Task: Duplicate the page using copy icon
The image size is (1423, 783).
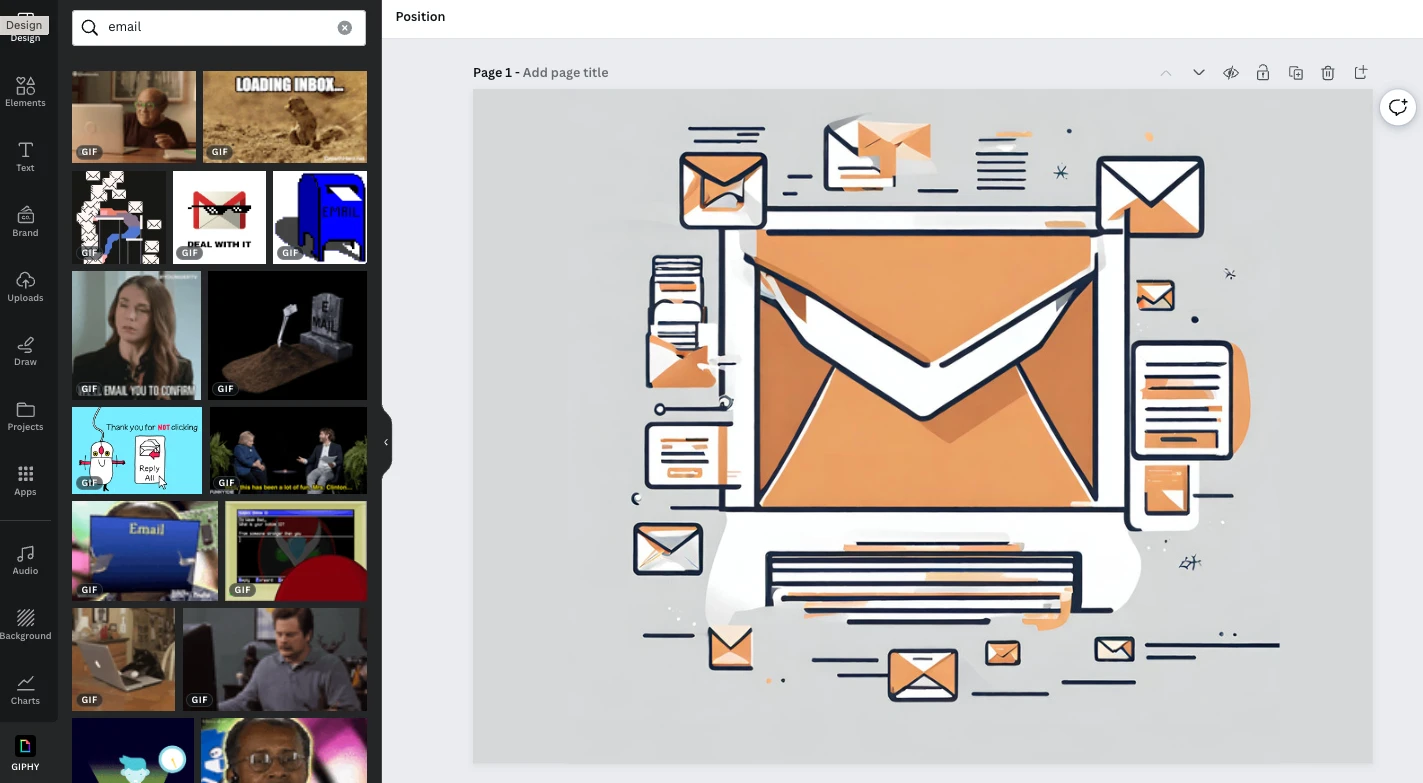Action: point(1296,73)
